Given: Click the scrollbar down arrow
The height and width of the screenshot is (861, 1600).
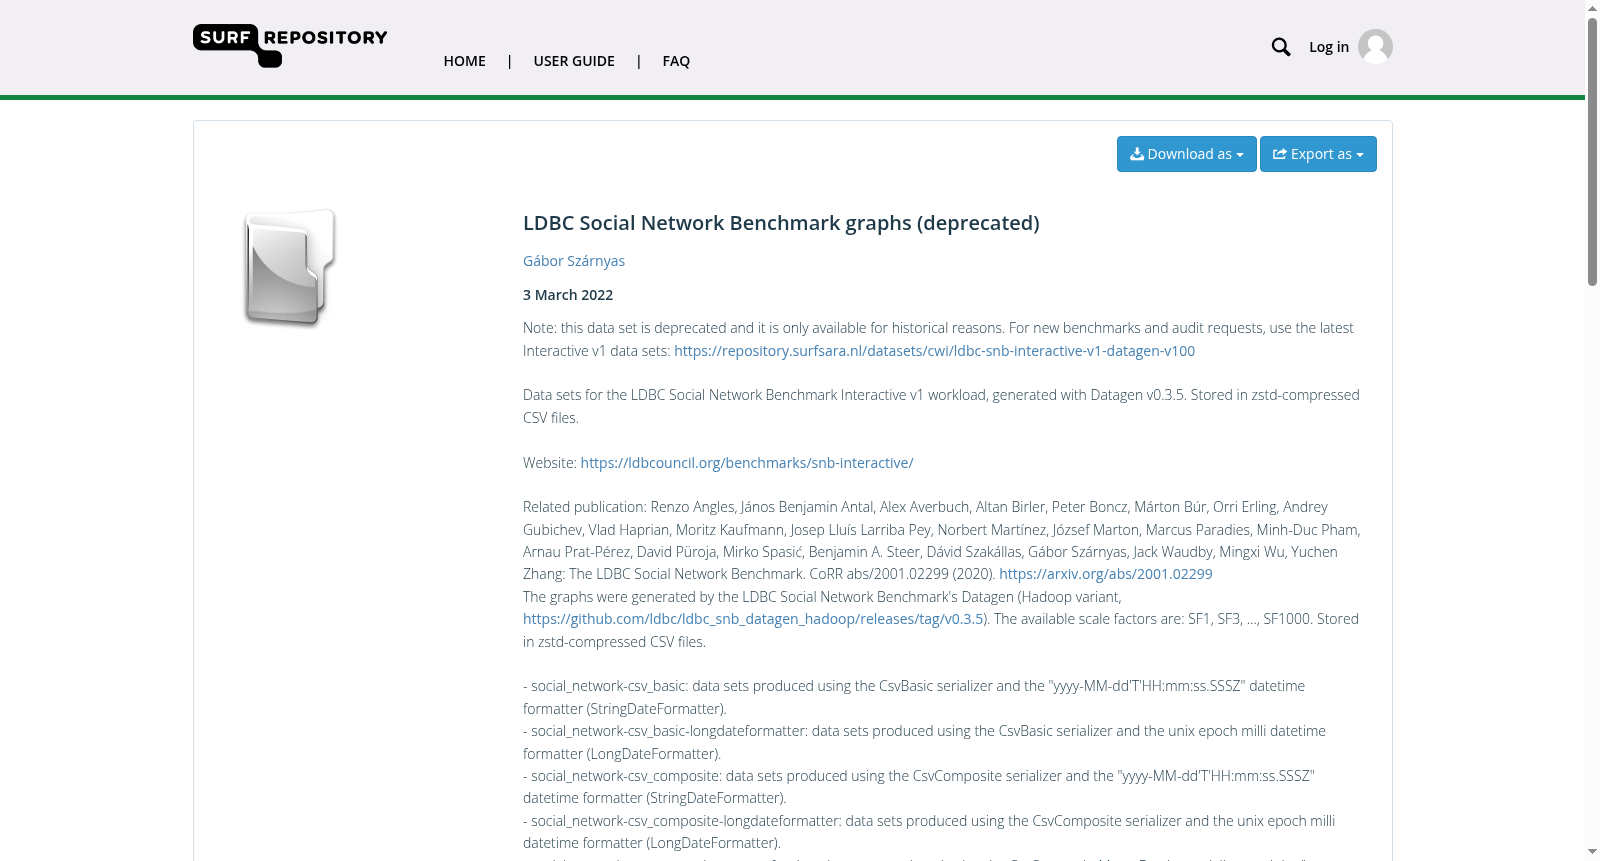Looking at the screenshot, I should pos(1592,853).
